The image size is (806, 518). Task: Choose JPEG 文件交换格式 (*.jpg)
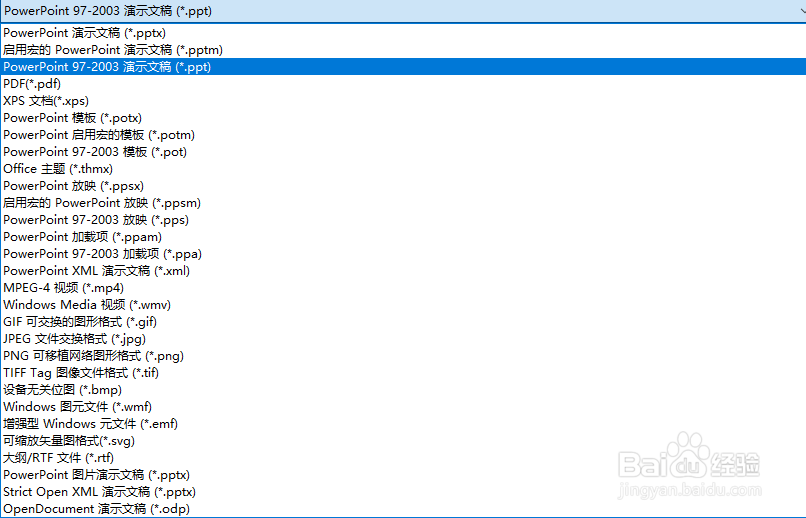[403, 339]
